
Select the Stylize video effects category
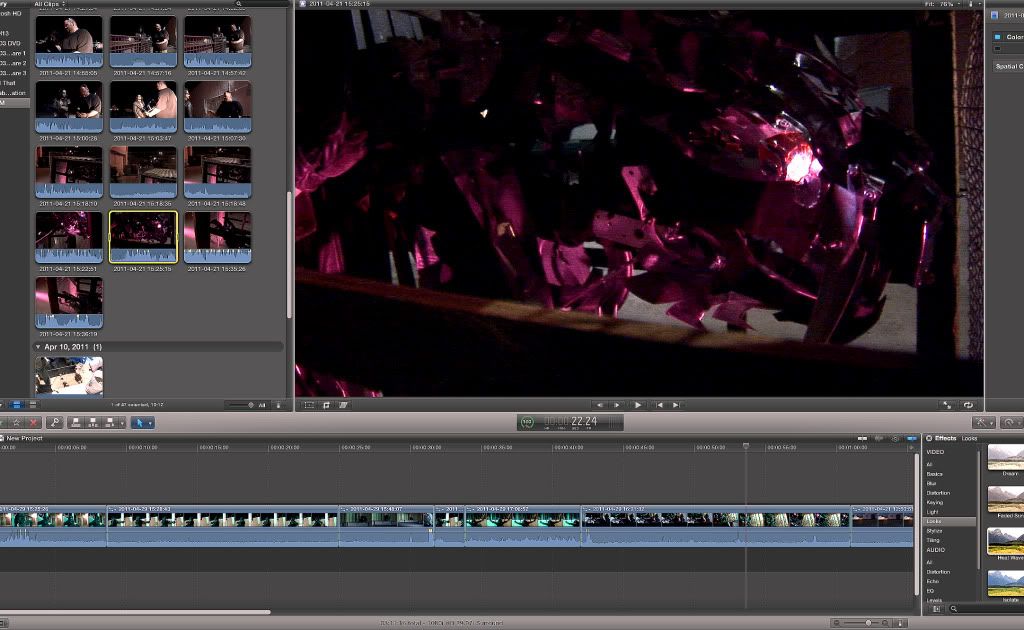click(935, 531)
